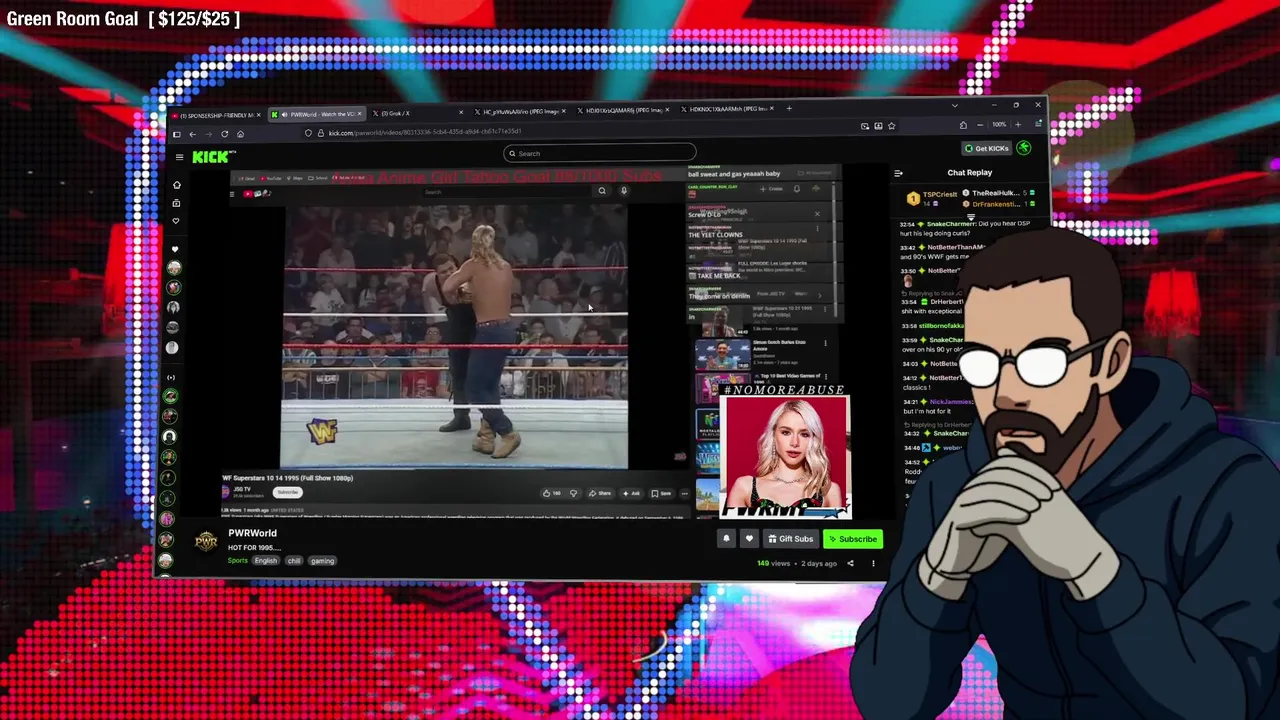The width and height of the screenshot is (1280, 720).
Task: Open the video title WF Superstars 10 14 1995
Action: [288, 478]
